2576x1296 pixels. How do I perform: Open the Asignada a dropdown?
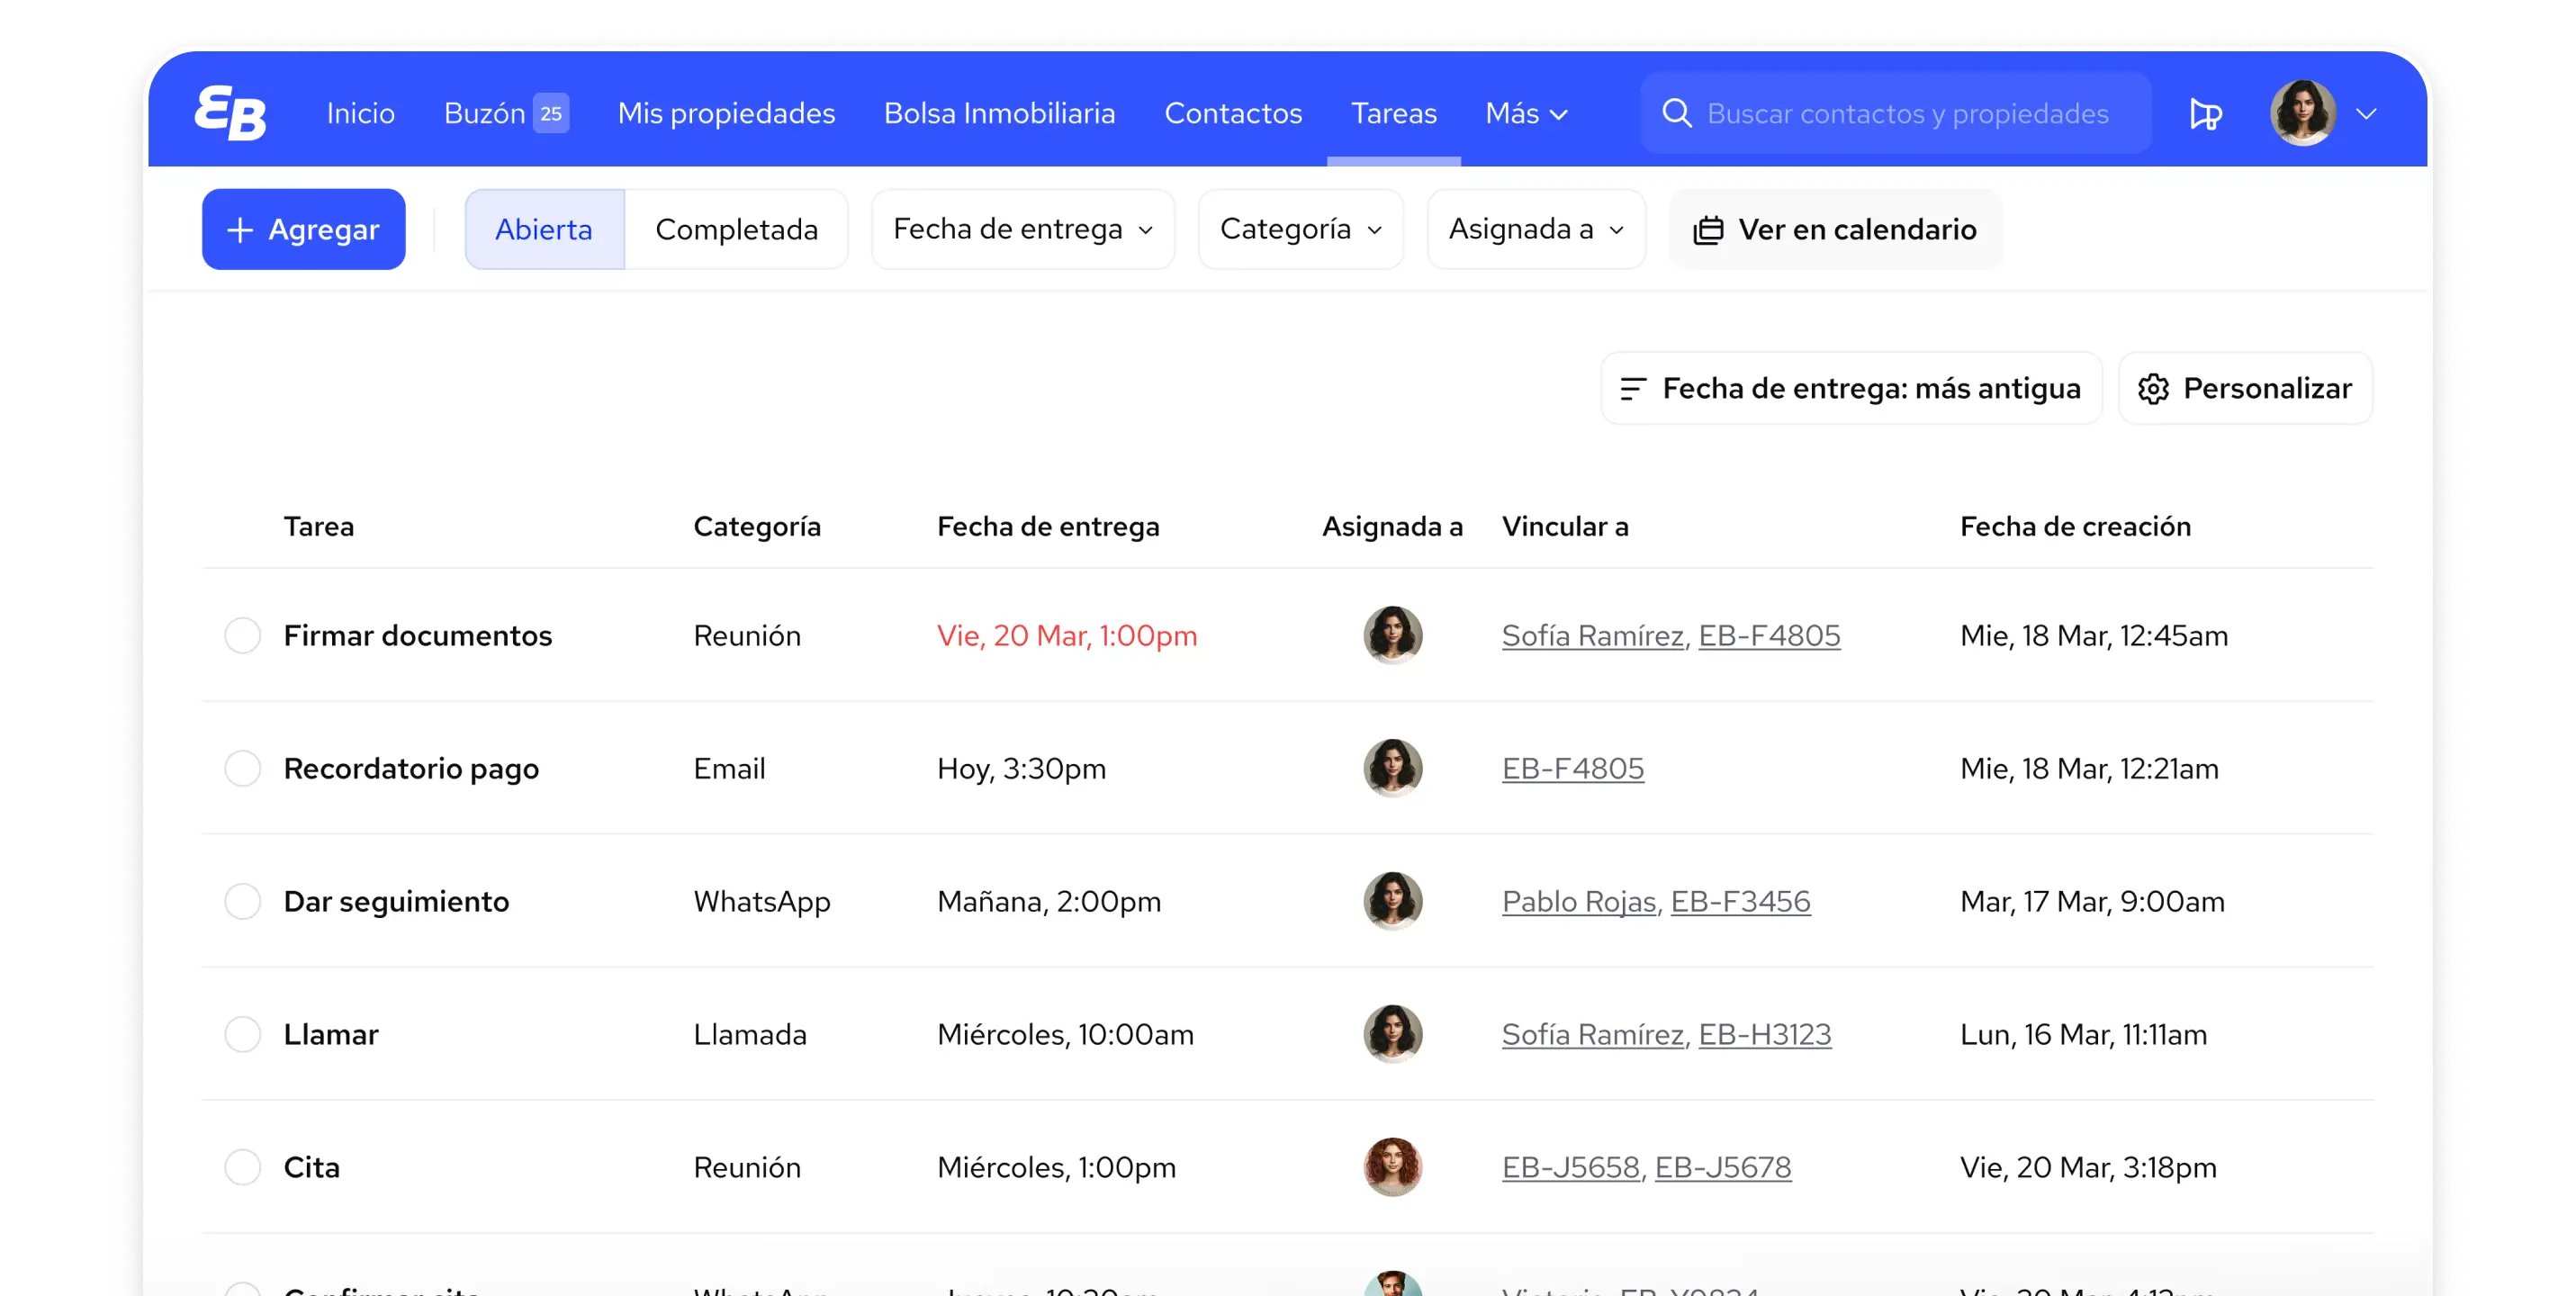(1535, 229)
